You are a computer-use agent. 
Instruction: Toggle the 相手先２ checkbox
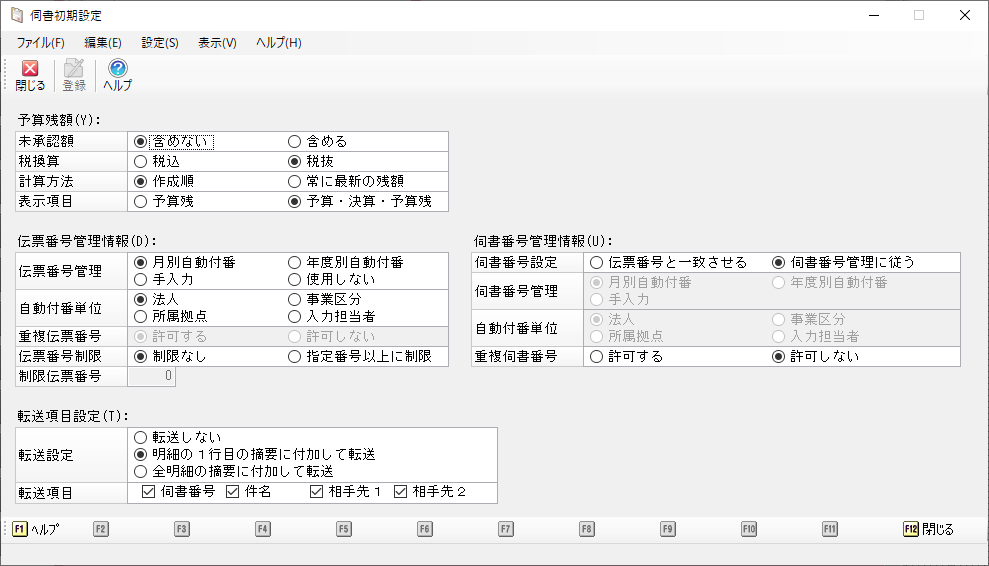coord(401,492)
